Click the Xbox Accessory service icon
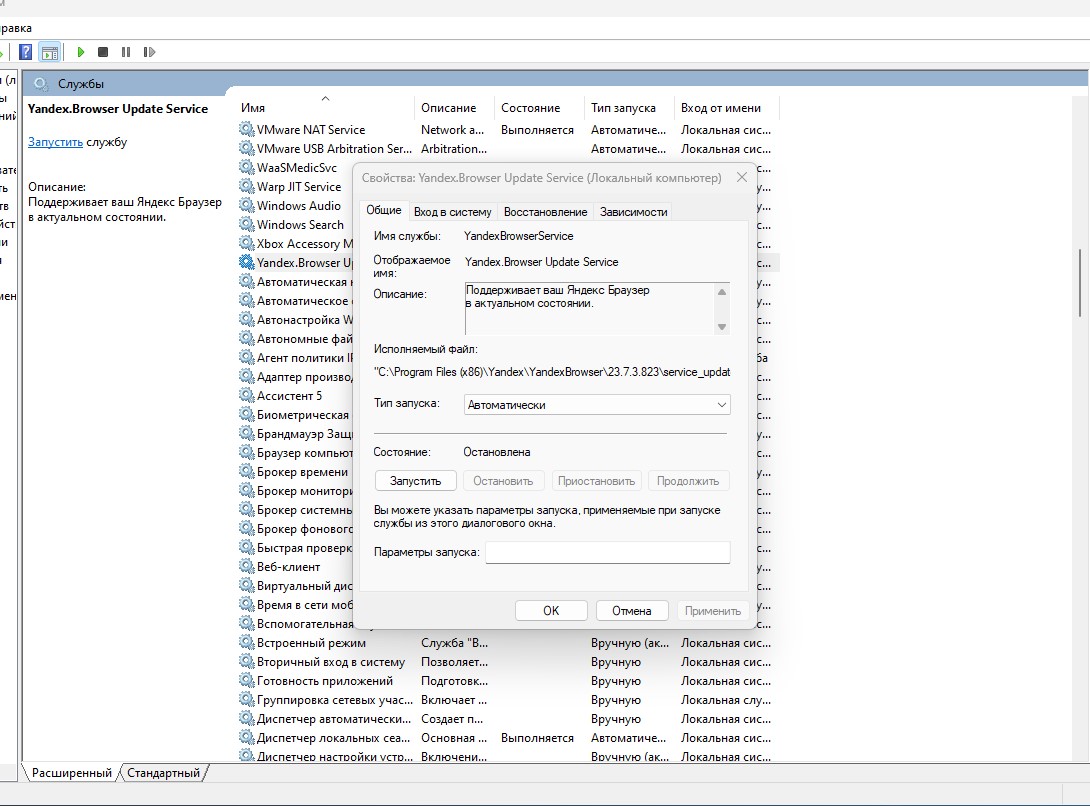1090x806 pixels. tap(246, 243)
